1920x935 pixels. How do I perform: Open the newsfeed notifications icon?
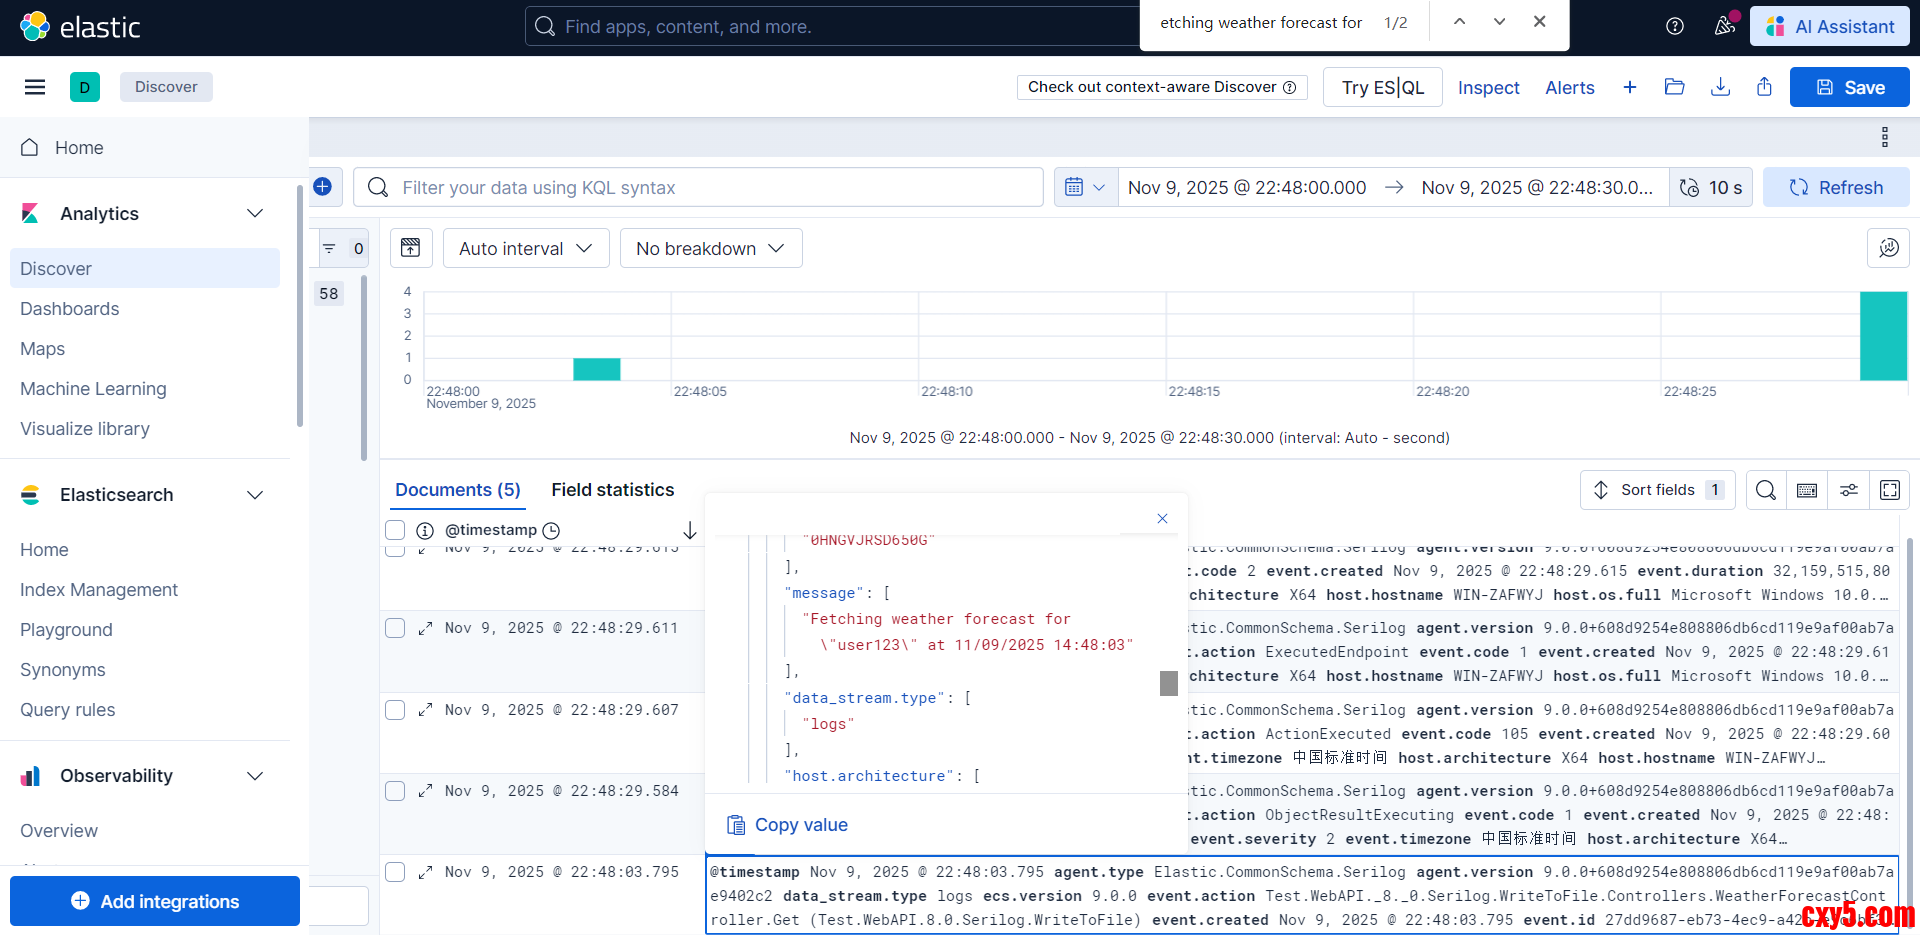tap(1724, 27)
